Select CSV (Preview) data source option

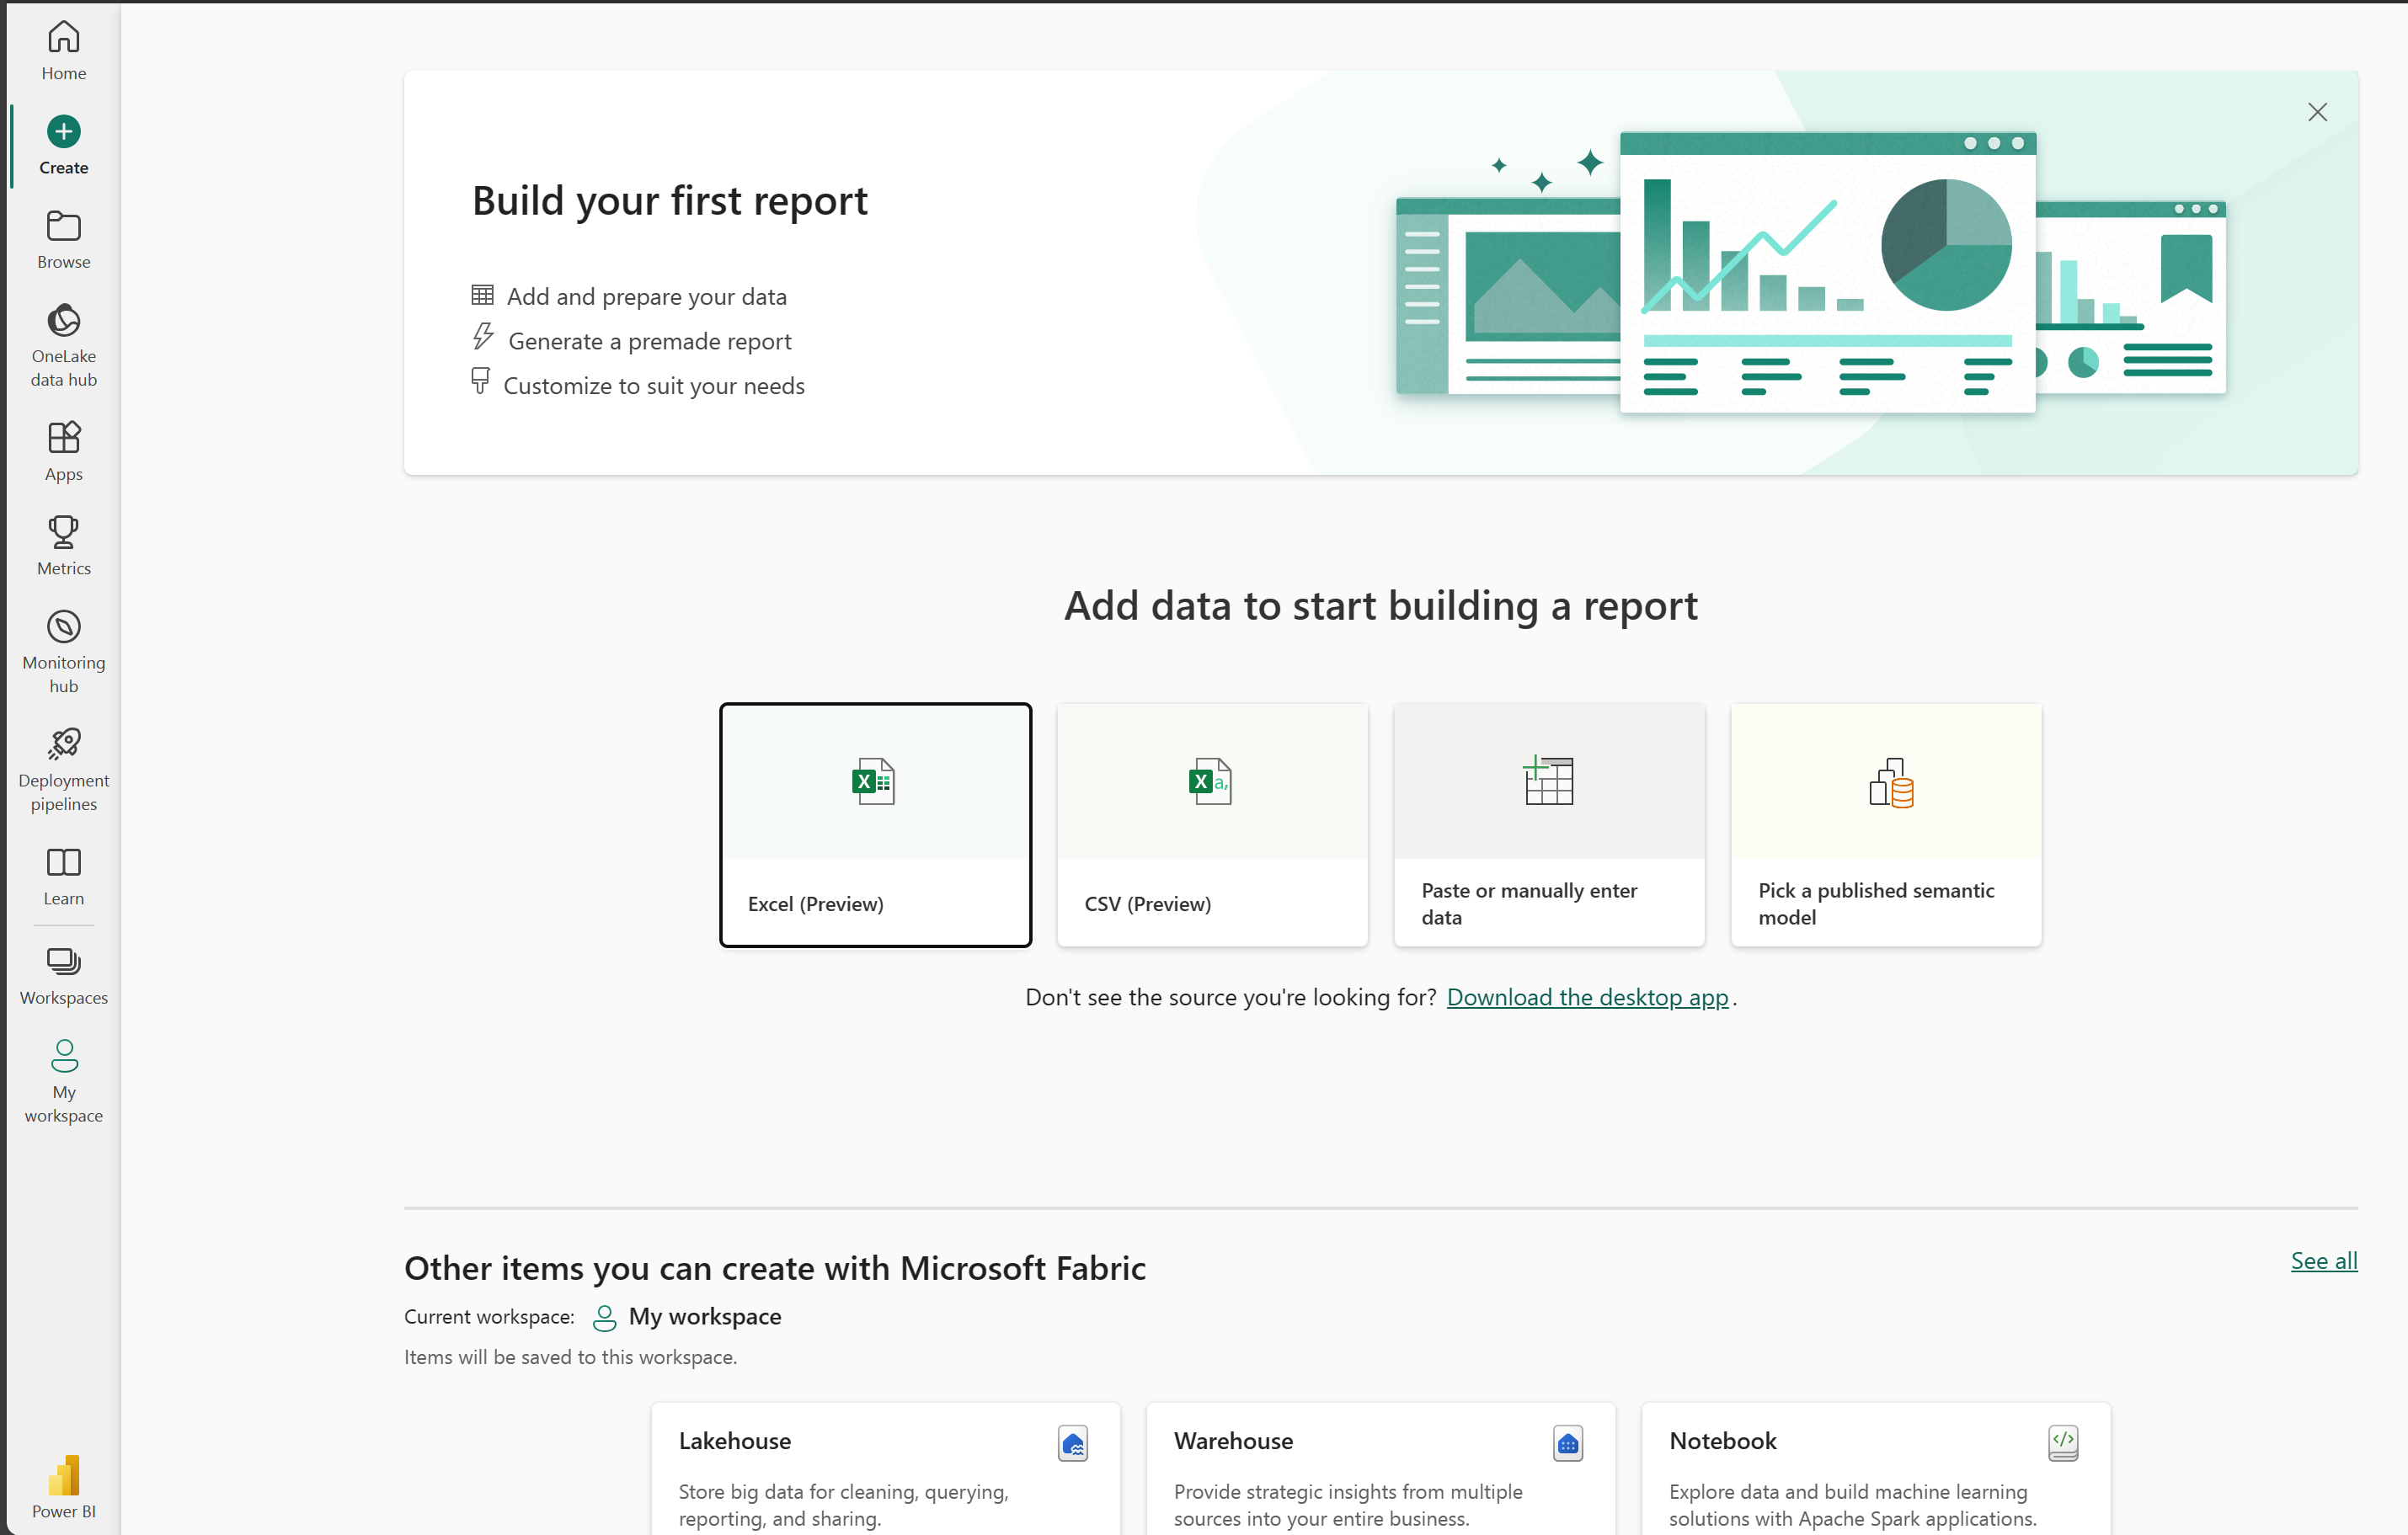pos(1211,823)
